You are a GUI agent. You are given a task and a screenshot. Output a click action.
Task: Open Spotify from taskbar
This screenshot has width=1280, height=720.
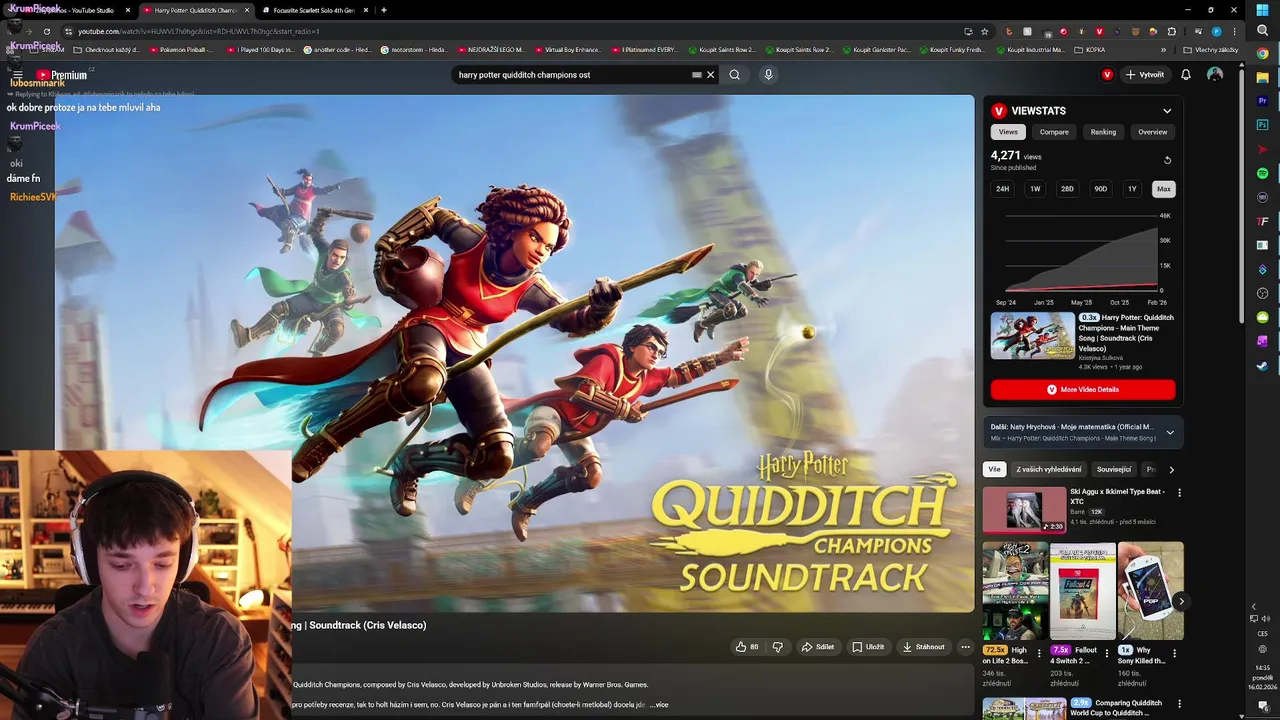[1262, 173]
